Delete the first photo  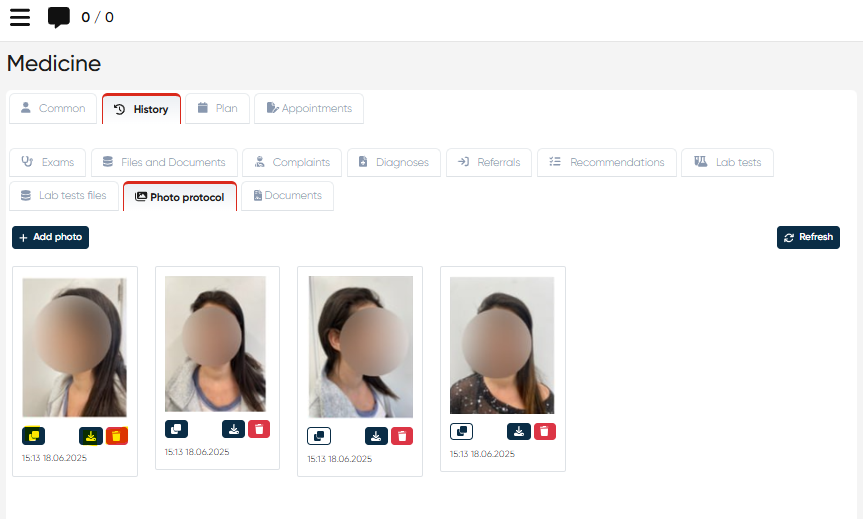(x=117, y=436)
